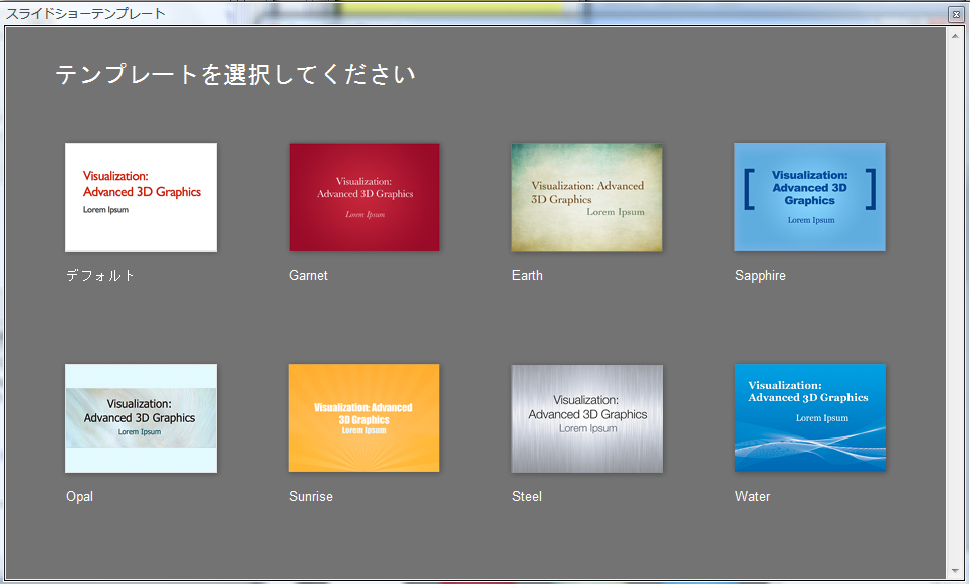
Task: Pick the Earth textured template thumbnail
Action: point(587,197)
